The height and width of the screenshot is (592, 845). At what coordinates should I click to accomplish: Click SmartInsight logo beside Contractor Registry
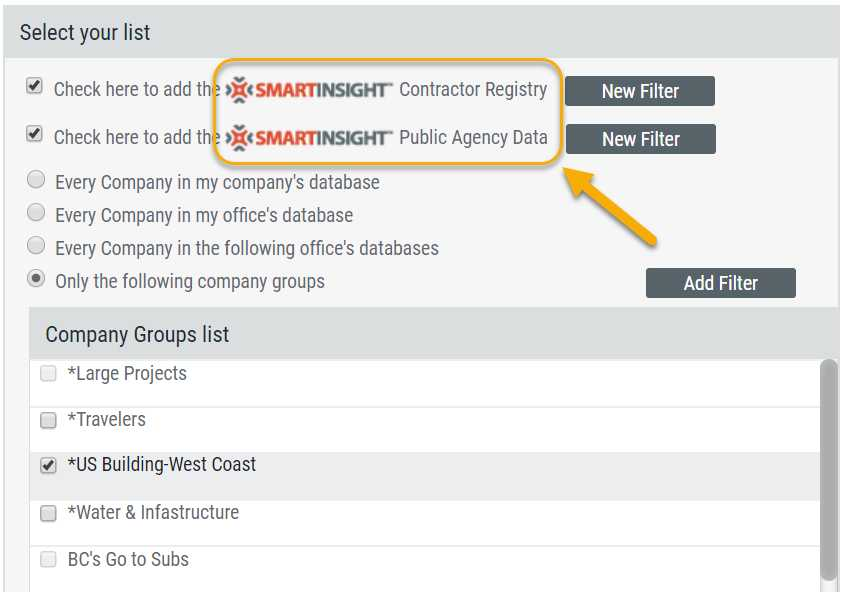[309, 89]
